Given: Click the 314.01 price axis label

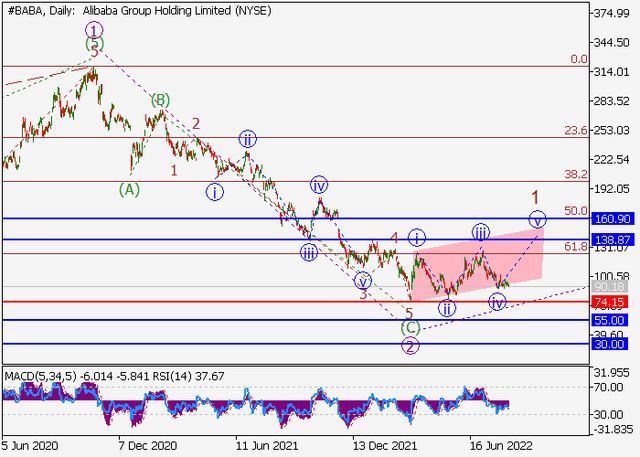Looking at the screenshot, I should click(x=611, y=72).
